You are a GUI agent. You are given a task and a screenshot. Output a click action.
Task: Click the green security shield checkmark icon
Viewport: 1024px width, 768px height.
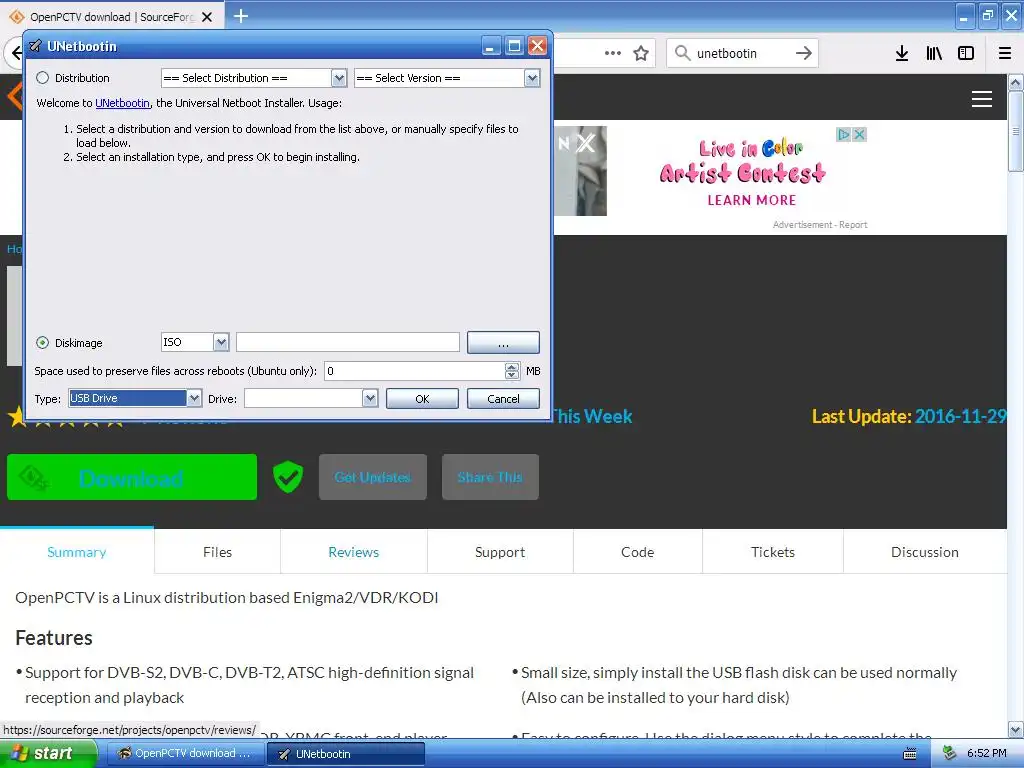click(287, 477)
